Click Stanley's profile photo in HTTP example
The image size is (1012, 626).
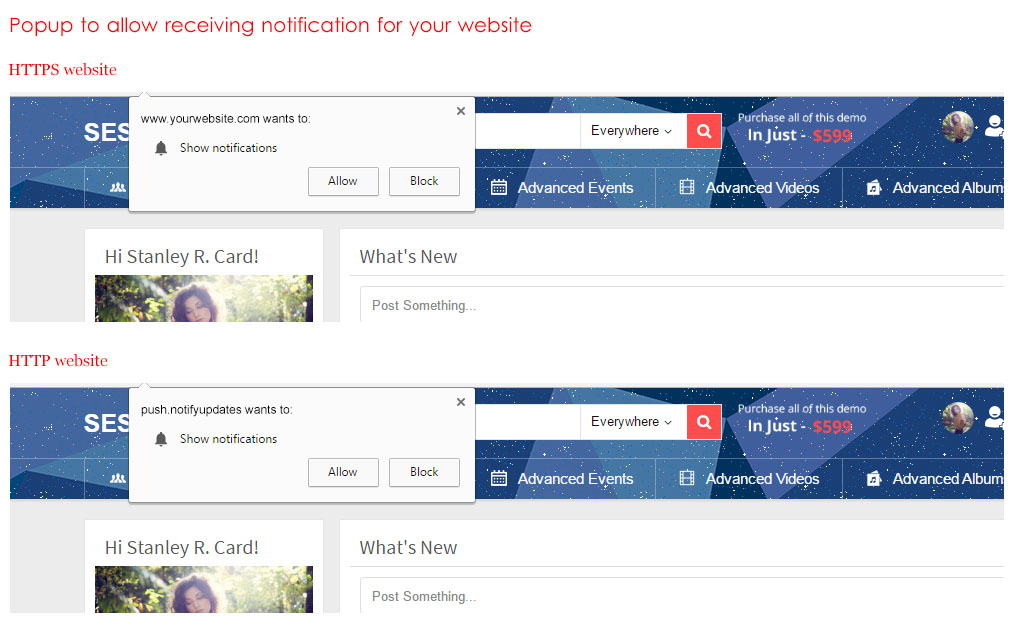204,589
